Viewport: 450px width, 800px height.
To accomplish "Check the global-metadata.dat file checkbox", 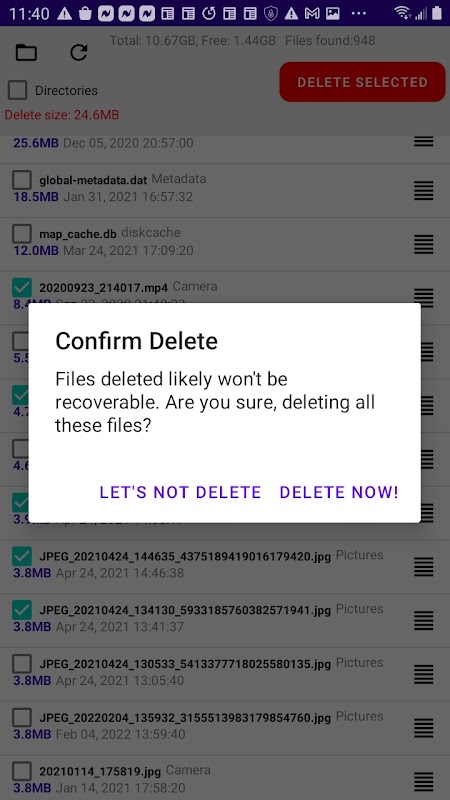I will 22,180.
